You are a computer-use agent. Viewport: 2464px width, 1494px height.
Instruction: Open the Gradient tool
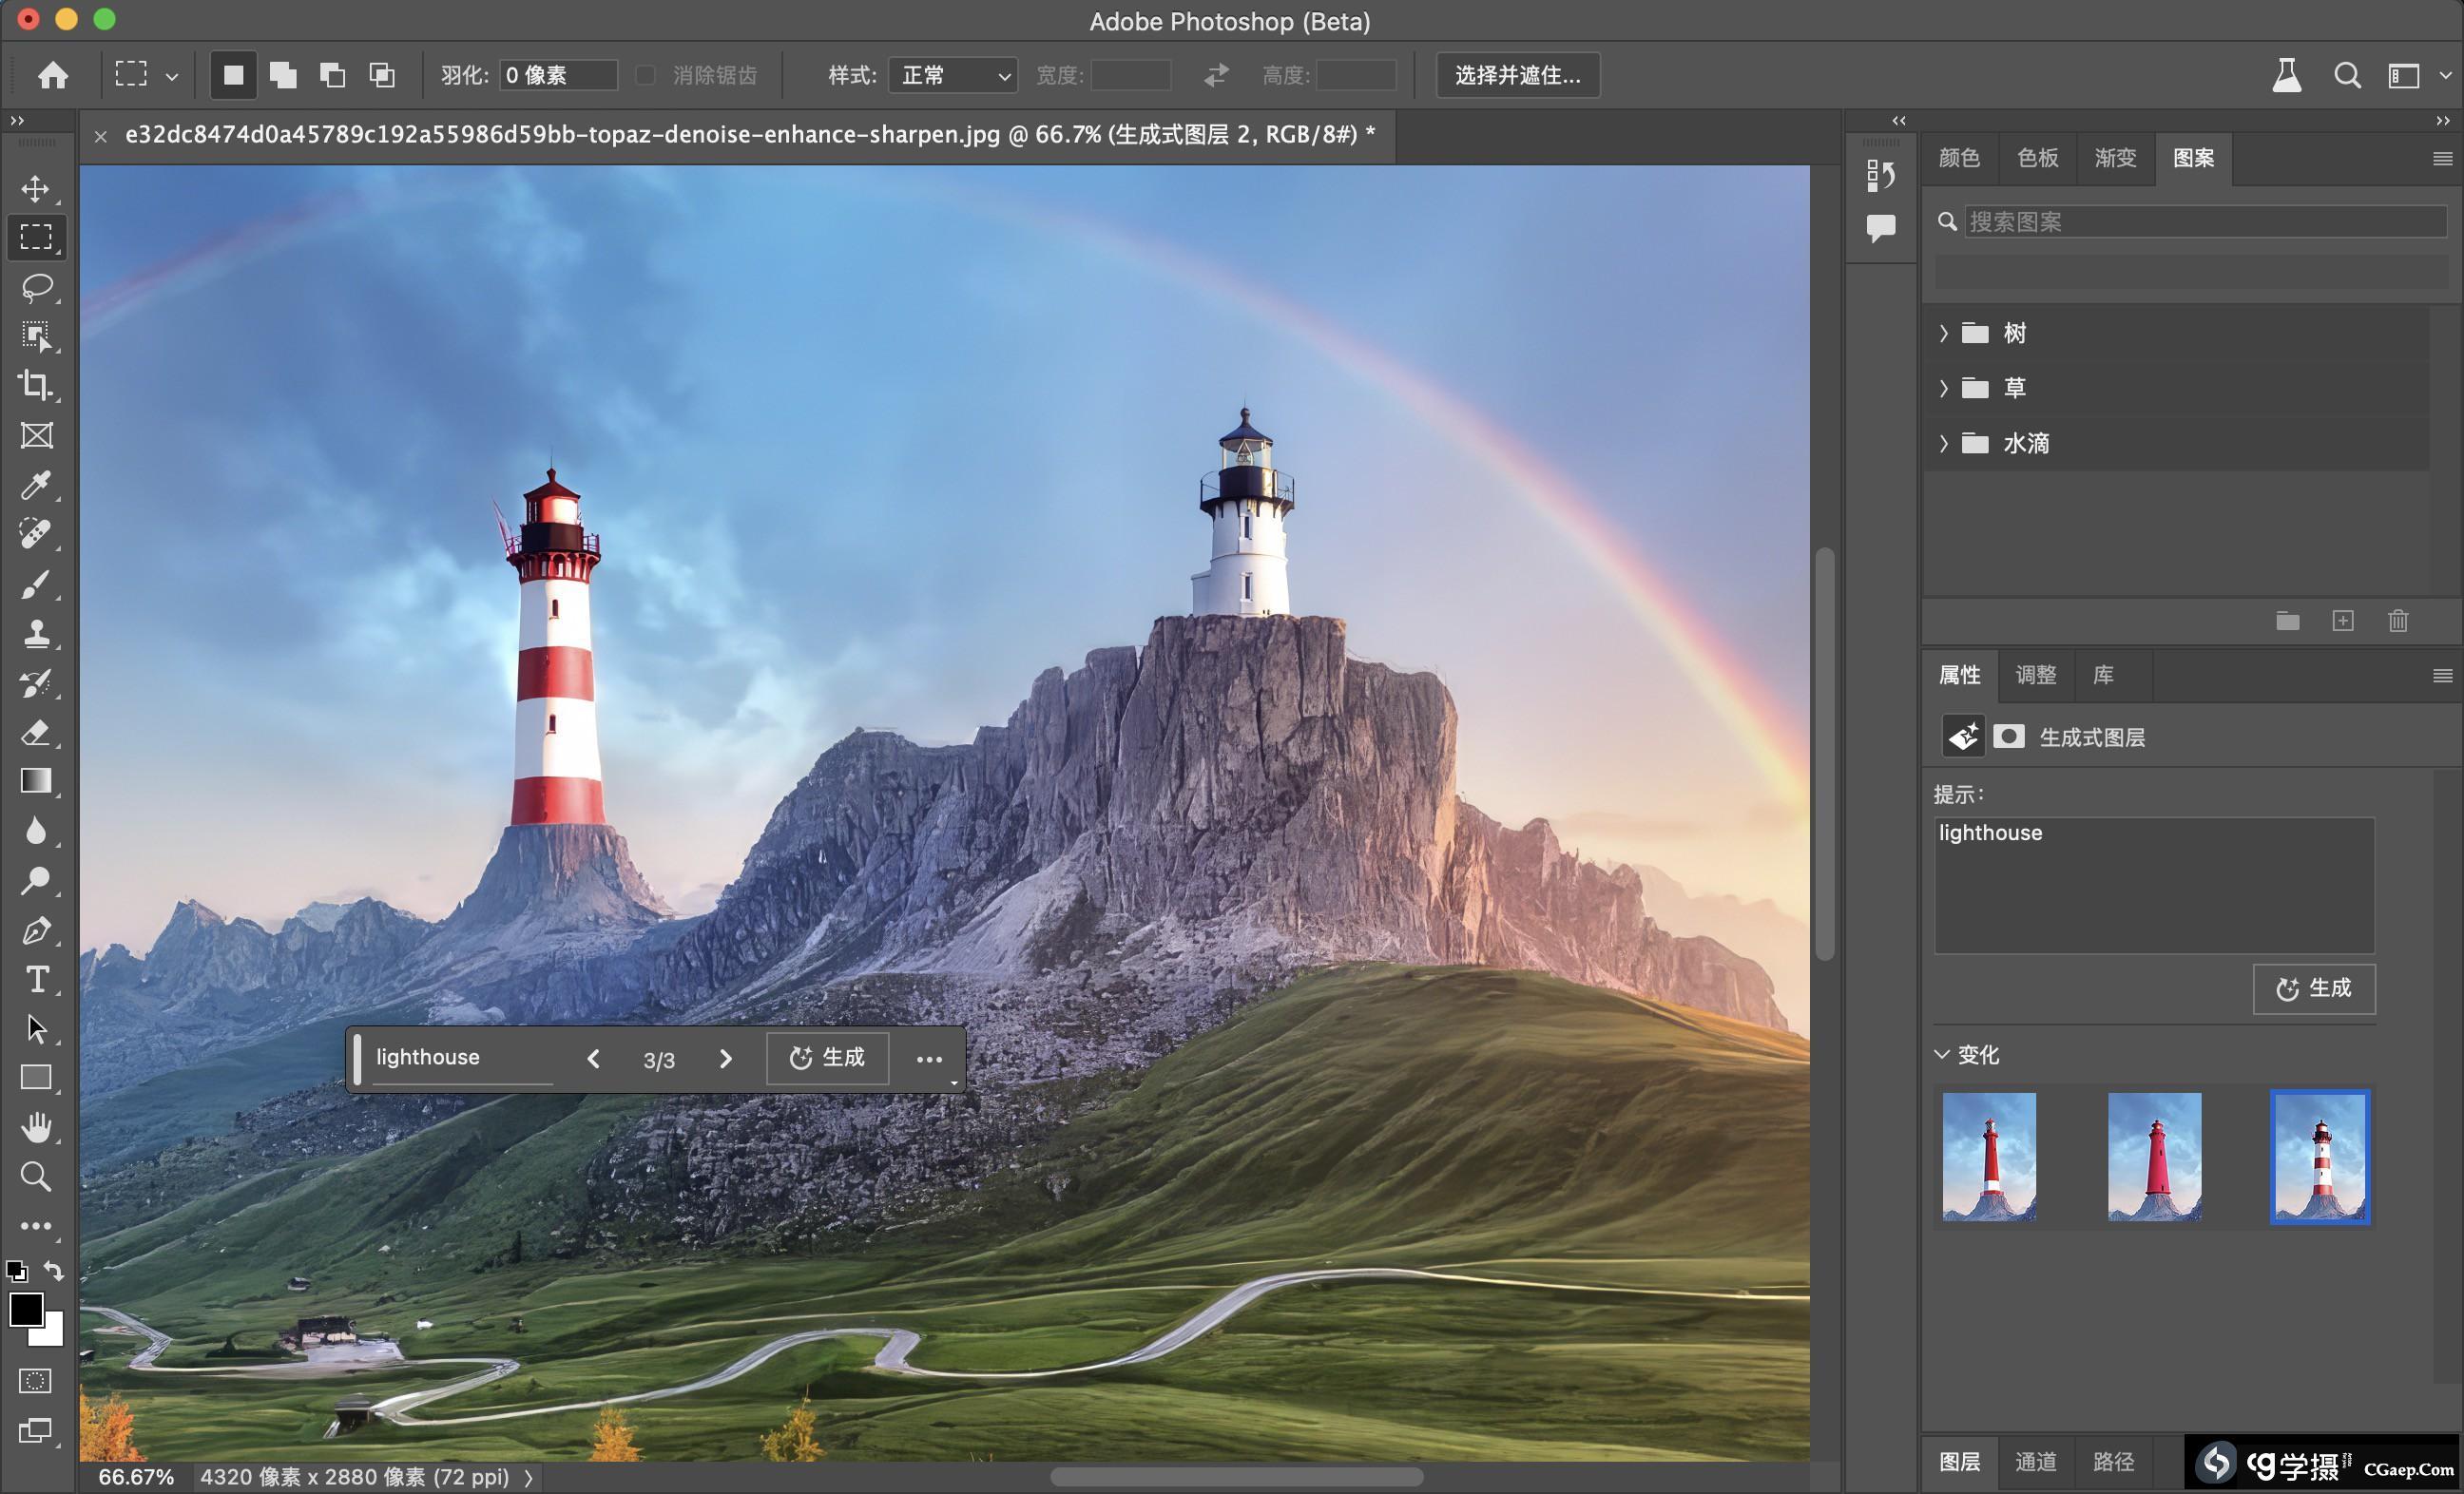point(36,781)
